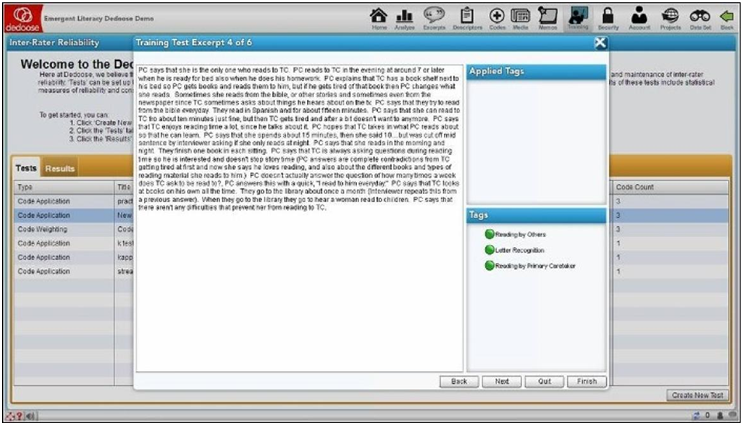The height and width of the screenshot is (425, 743).
Task: Switch to the Results tab
Action: (x=60, y=169)
